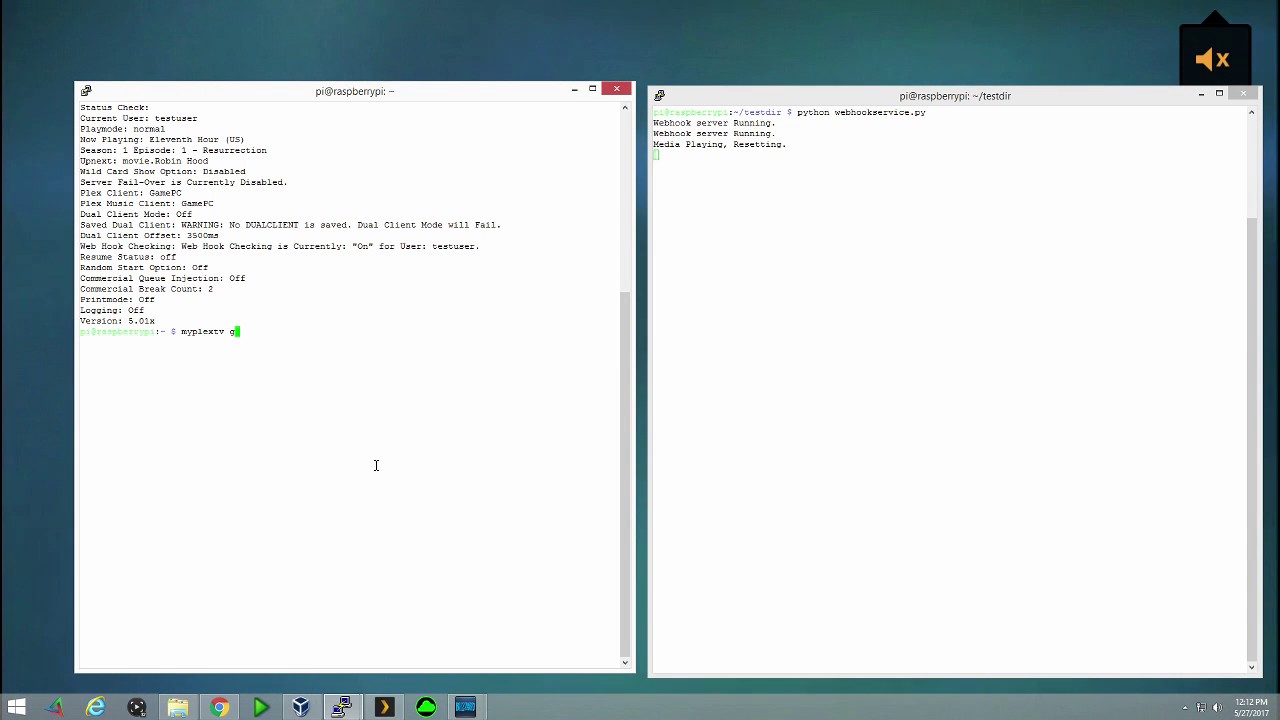The width and height of the screenshot is (1280, 720).
Task: Click the green cloud taskbar icon
Action: [x=425, y=708]
